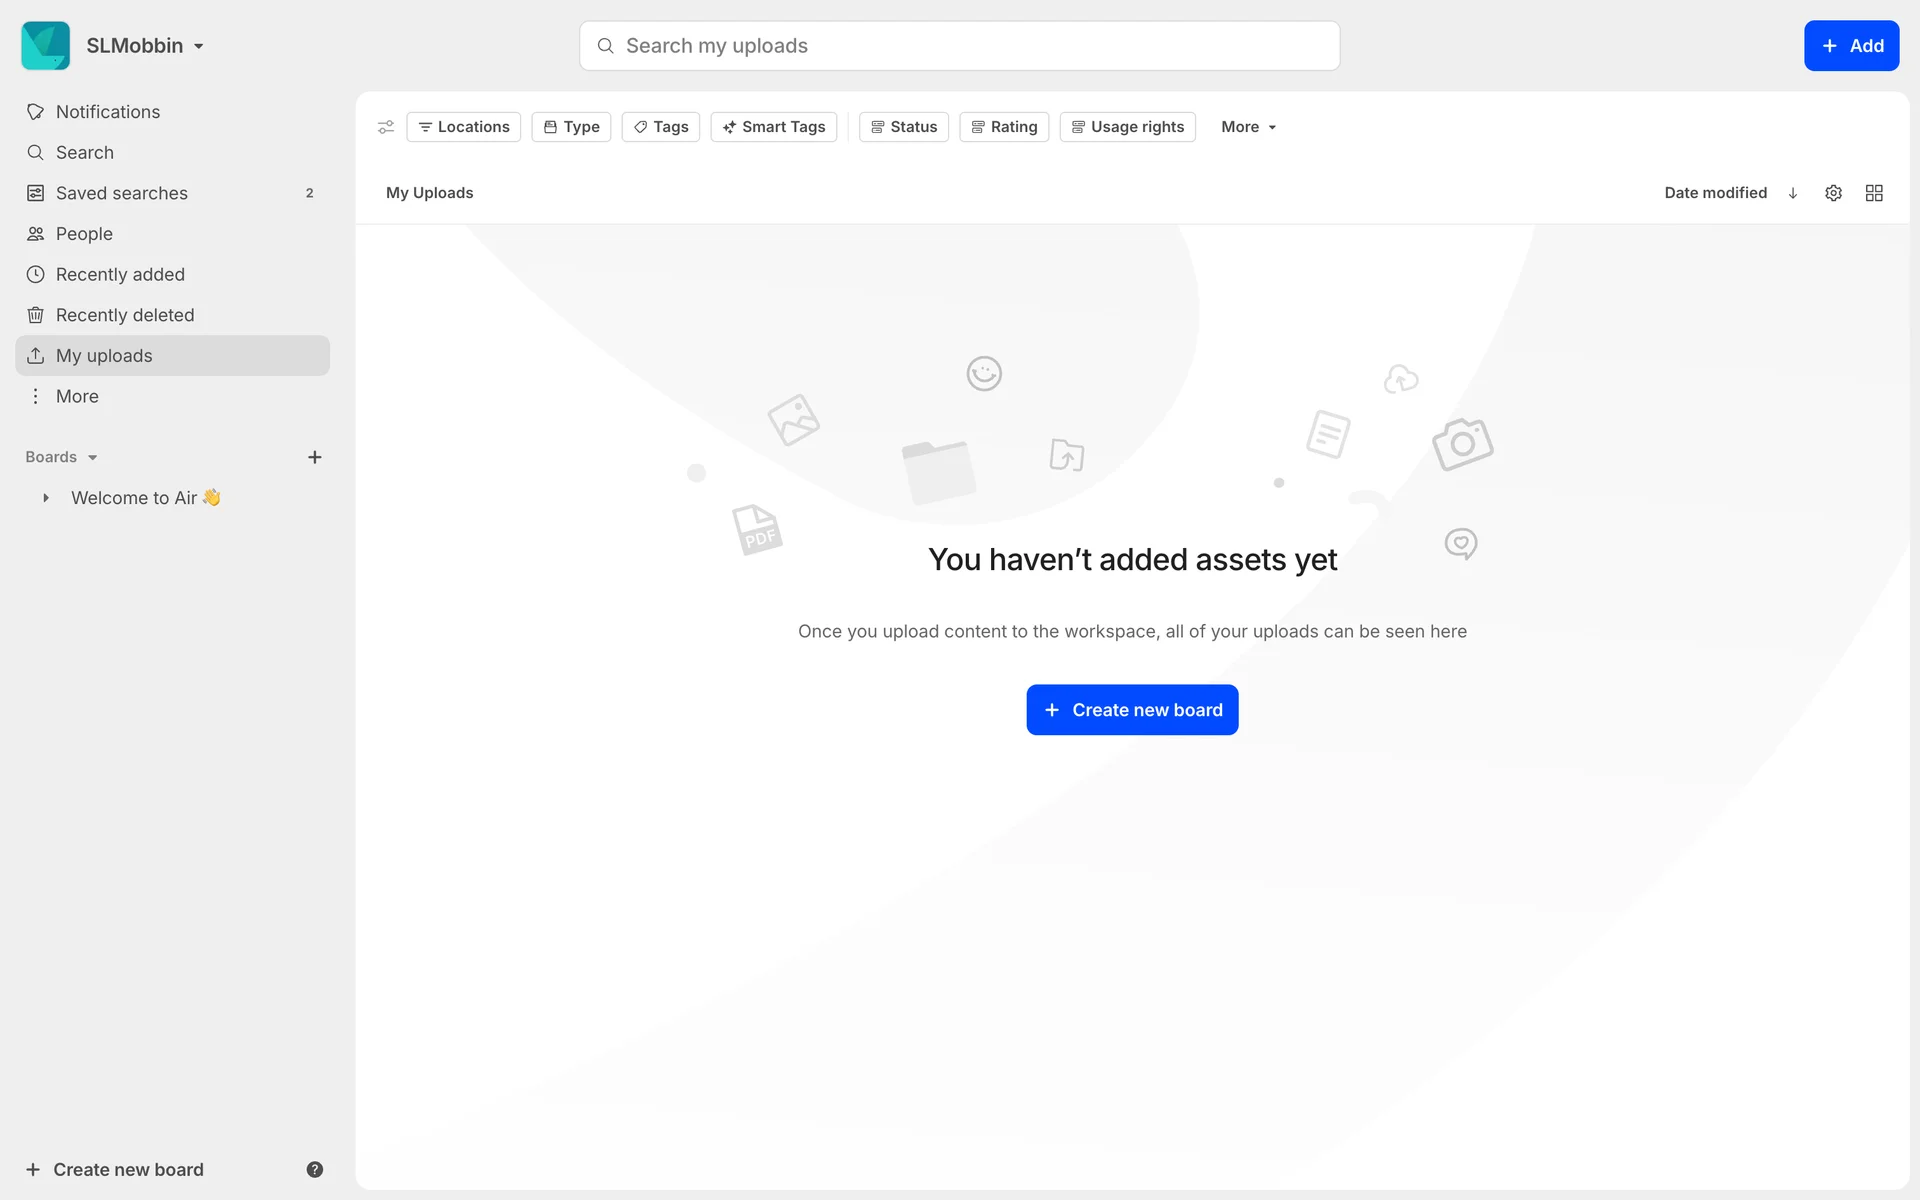Viewport: 1920px width, 1200px height.
Task: Open the Usage rights filter
Action: coord(1127,127)
